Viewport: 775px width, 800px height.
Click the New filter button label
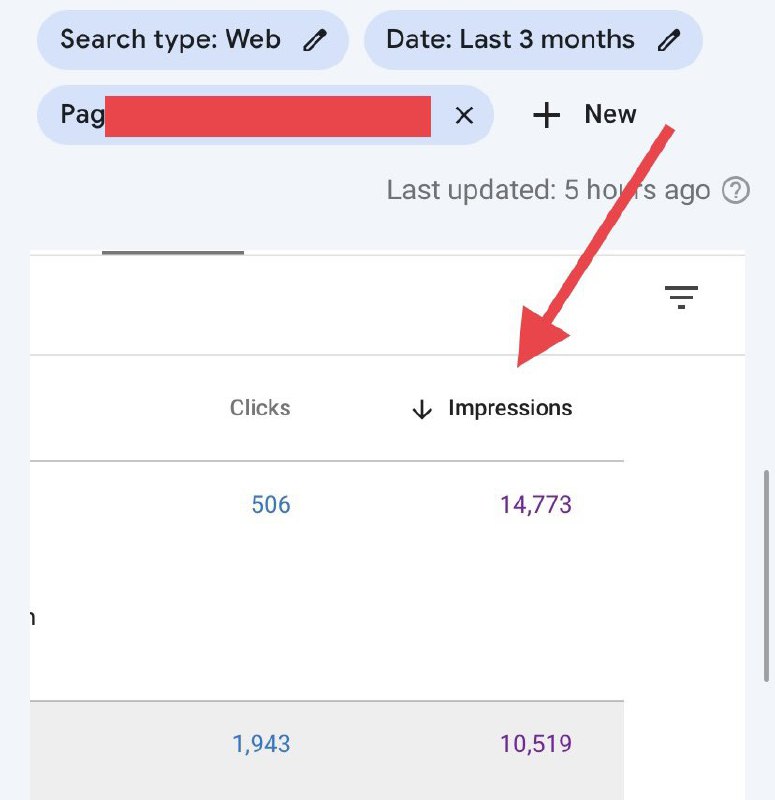point(610,114)
